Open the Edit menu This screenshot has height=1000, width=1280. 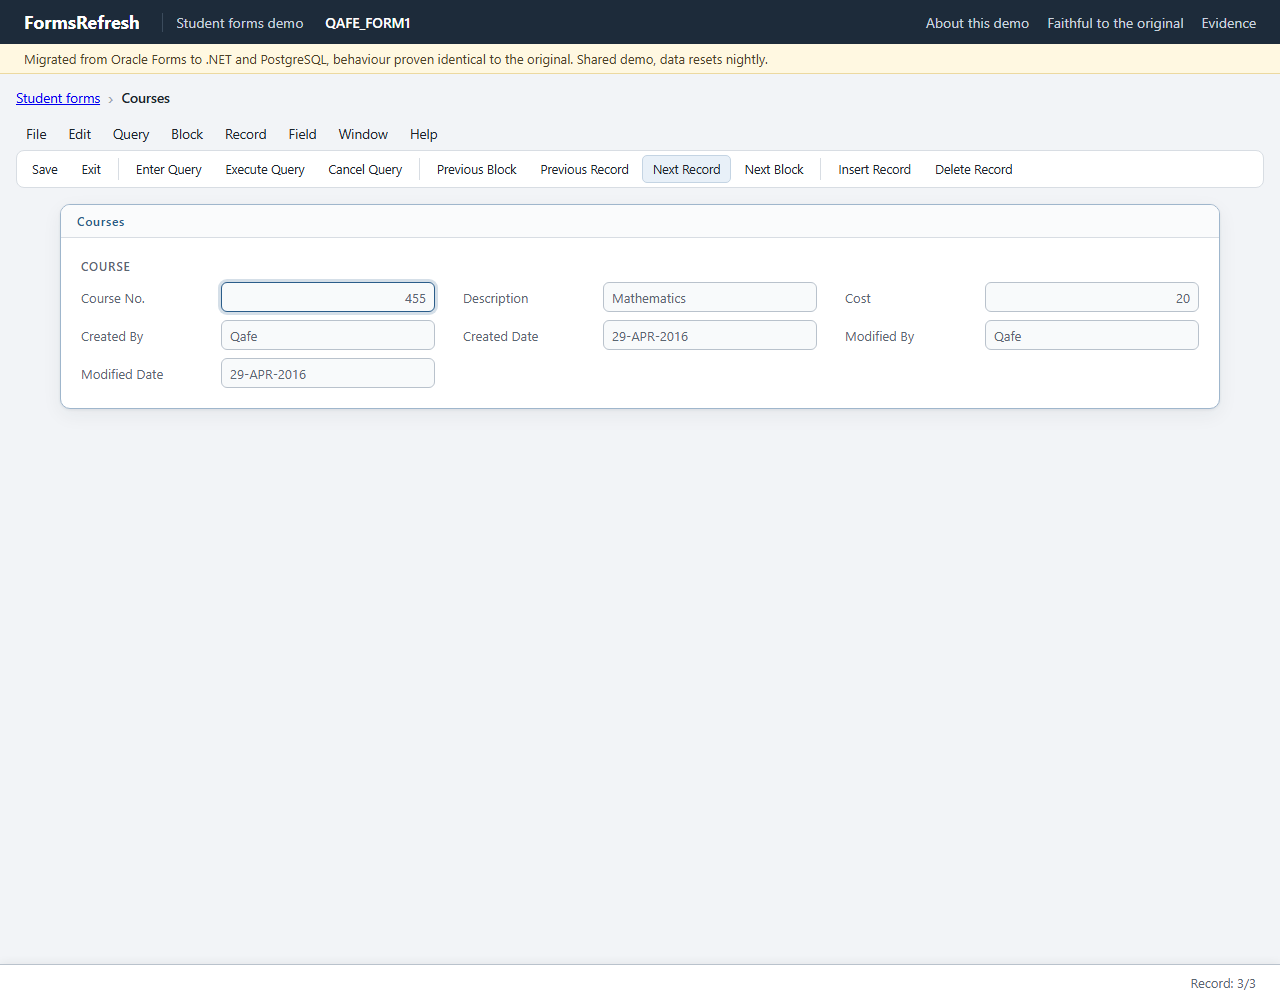click(x=80, y=134)
